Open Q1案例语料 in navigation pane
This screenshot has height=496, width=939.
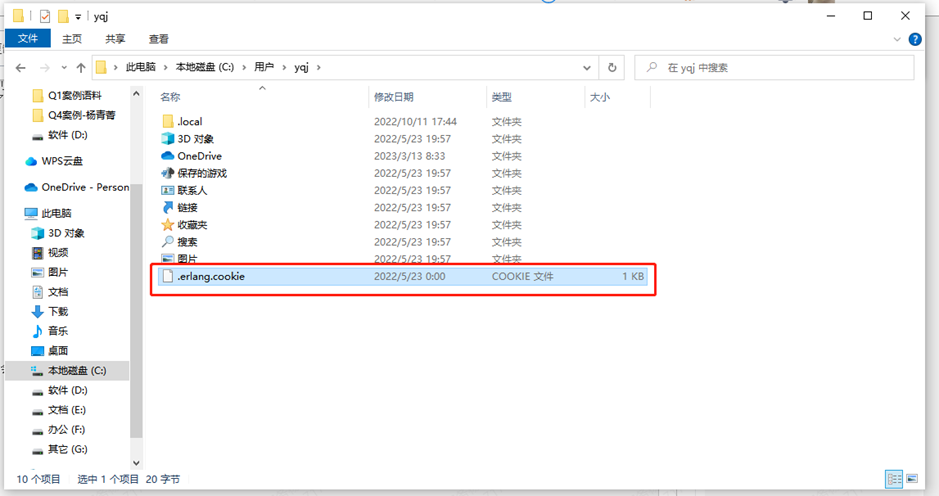[74, 96]
